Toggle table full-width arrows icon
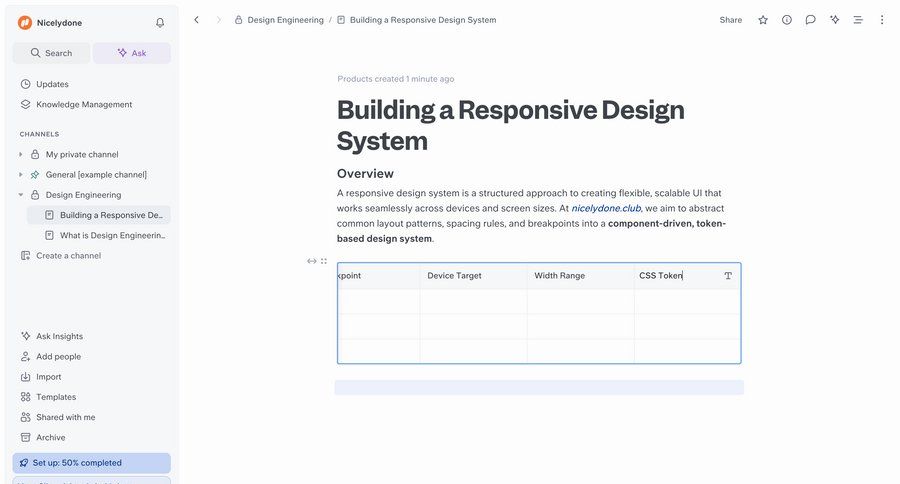The width and height of the screenshot is (900, 484). coord(312,261)
